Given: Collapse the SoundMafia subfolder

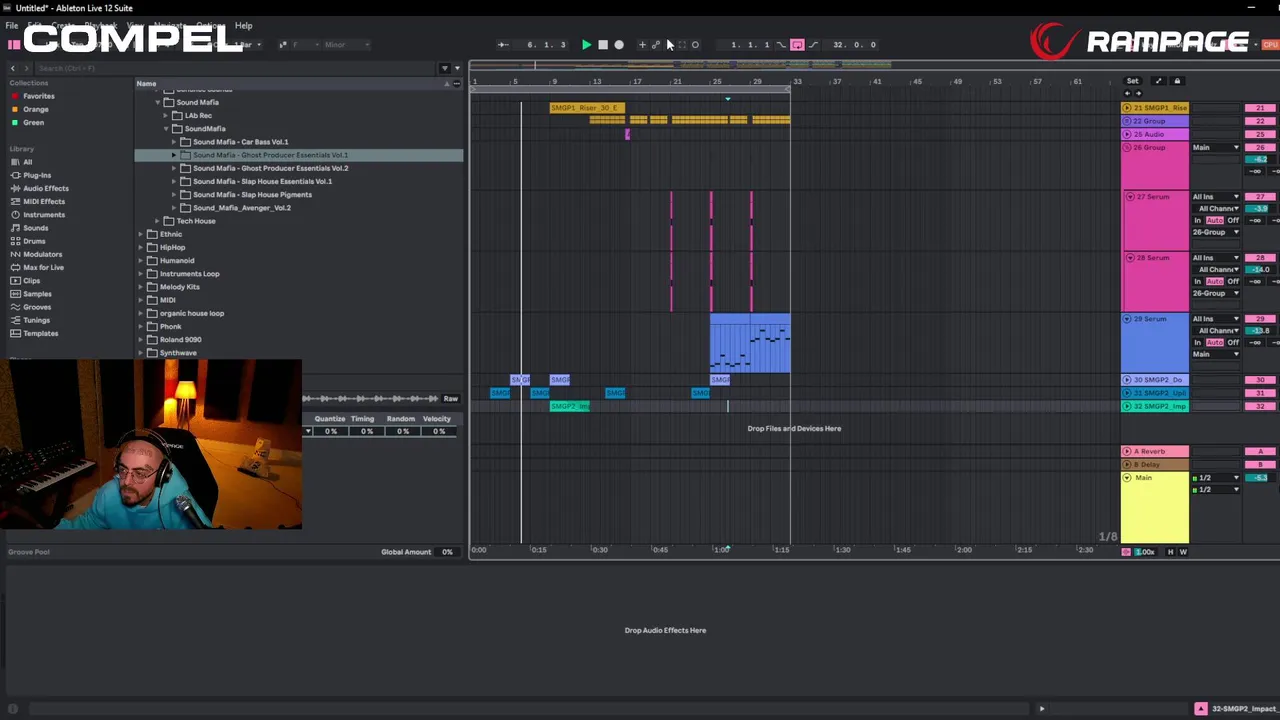Looking at the screenshot, I should pyautogui.click(x=166, y=129).
